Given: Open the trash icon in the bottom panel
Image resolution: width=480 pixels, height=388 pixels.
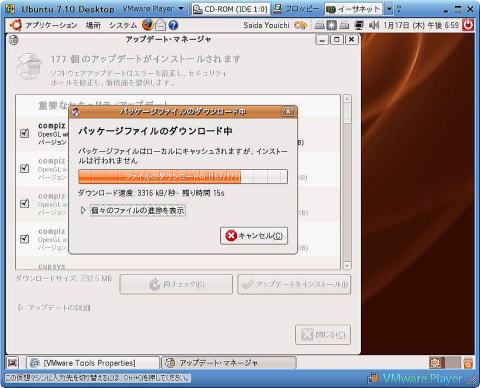Looking at the screenshot, I should tap(468, 363).
